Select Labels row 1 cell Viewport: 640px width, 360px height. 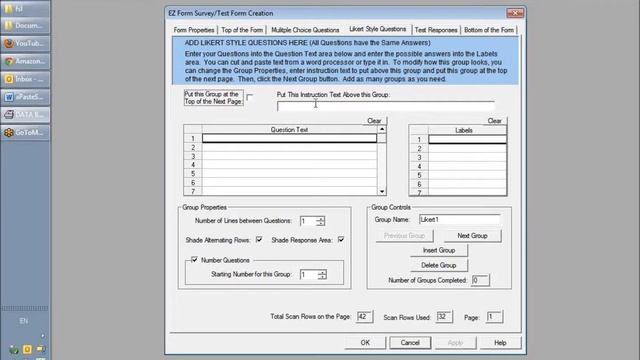(467, 139)
